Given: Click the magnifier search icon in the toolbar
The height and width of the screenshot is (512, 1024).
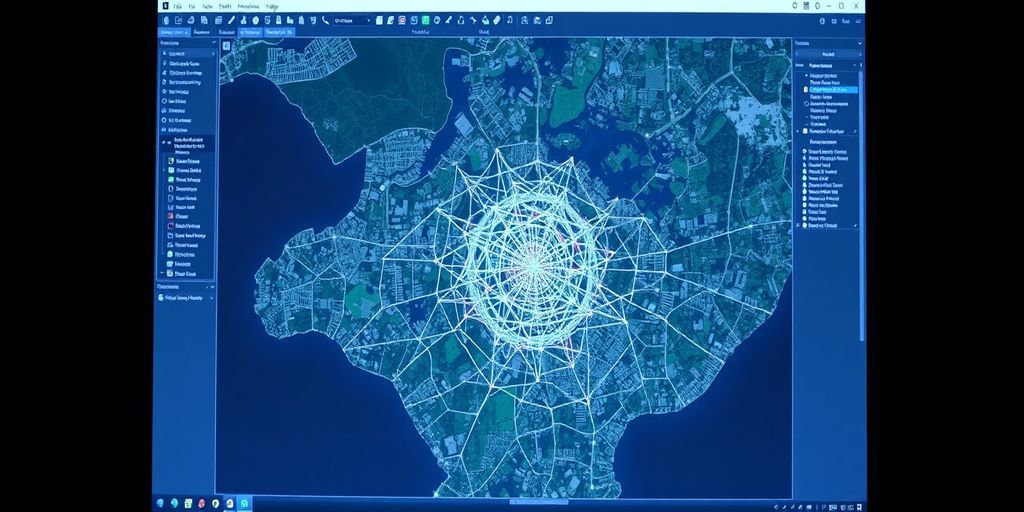Looking at the screenshot, I should pos(524,20).
